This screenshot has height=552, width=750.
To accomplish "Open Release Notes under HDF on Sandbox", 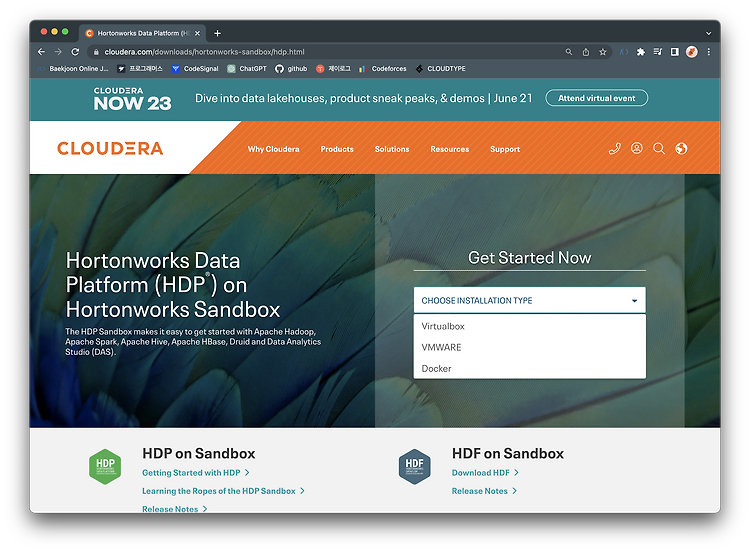I will pyautogui.click(x=484, y=491).
